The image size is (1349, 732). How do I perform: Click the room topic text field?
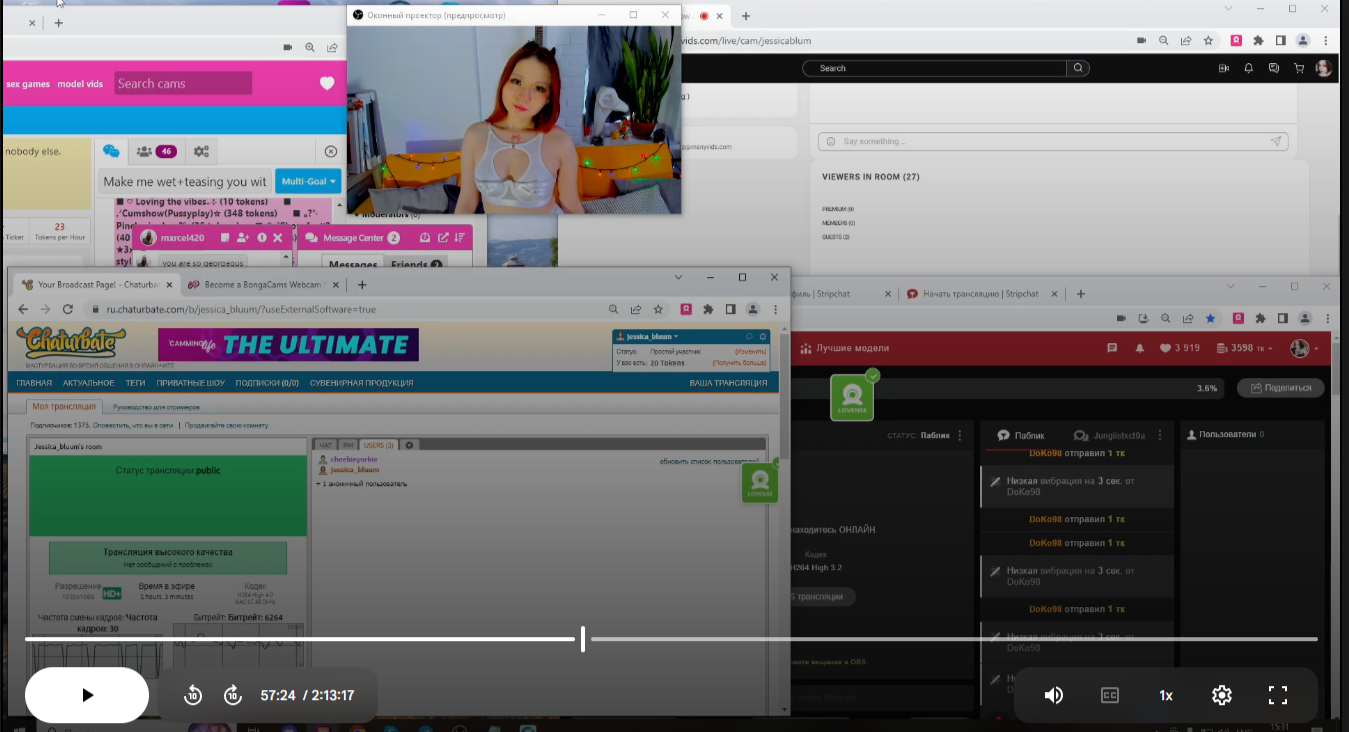click(185, 181)
